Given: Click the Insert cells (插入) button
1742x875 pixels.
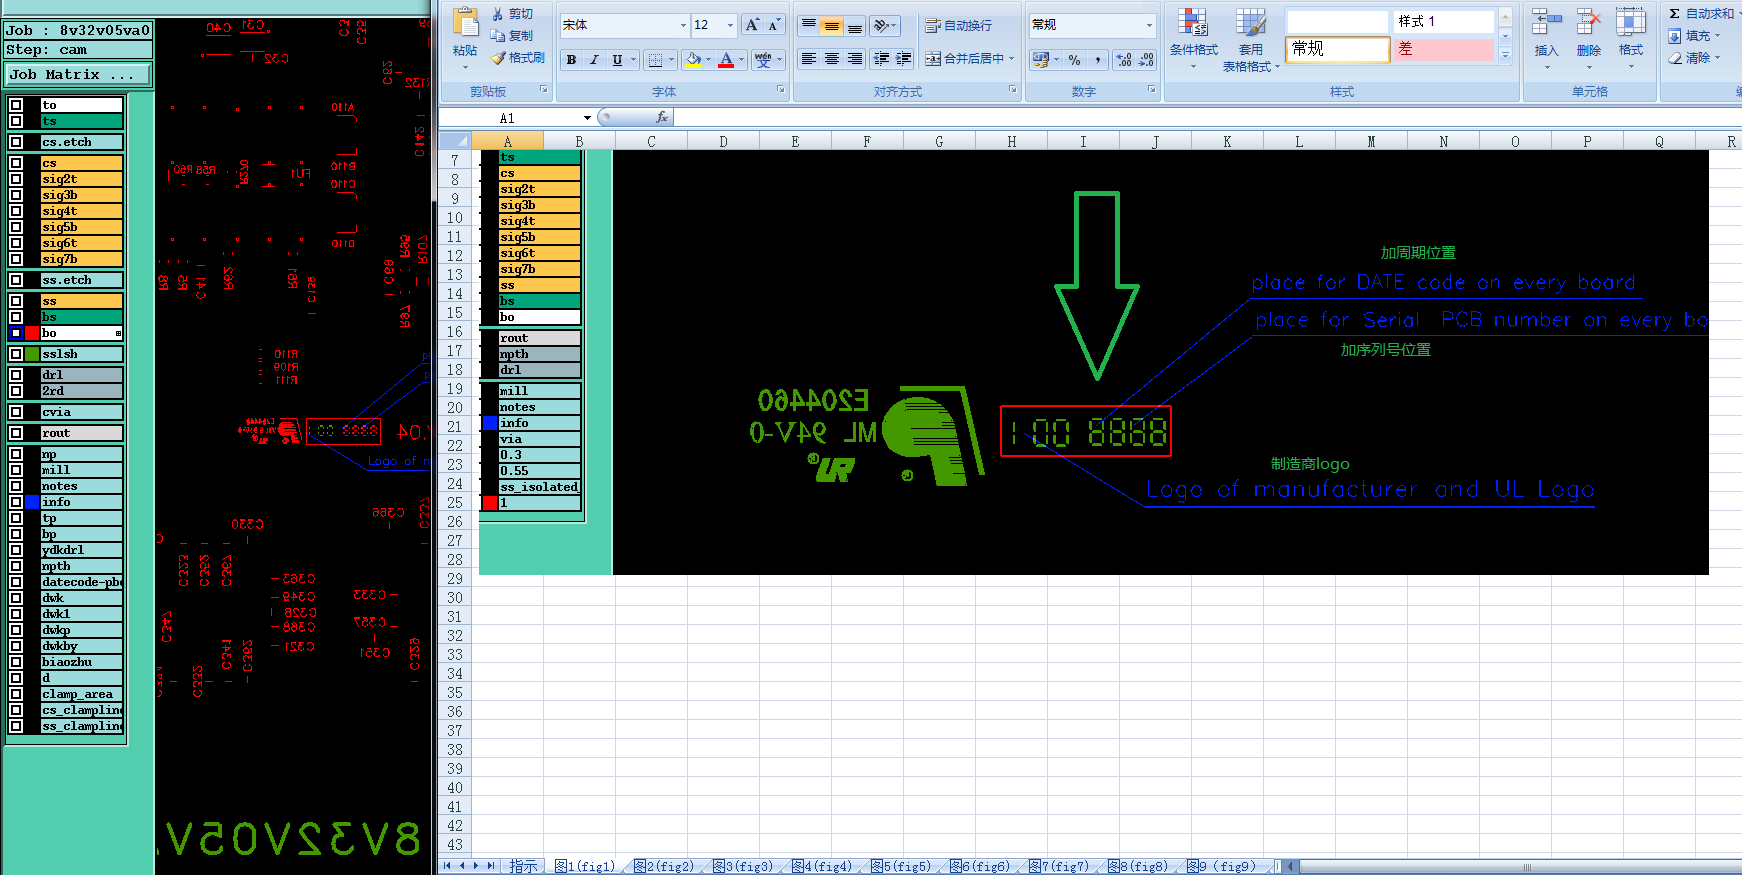Looking at the screenshot, I should [1546, 38].
